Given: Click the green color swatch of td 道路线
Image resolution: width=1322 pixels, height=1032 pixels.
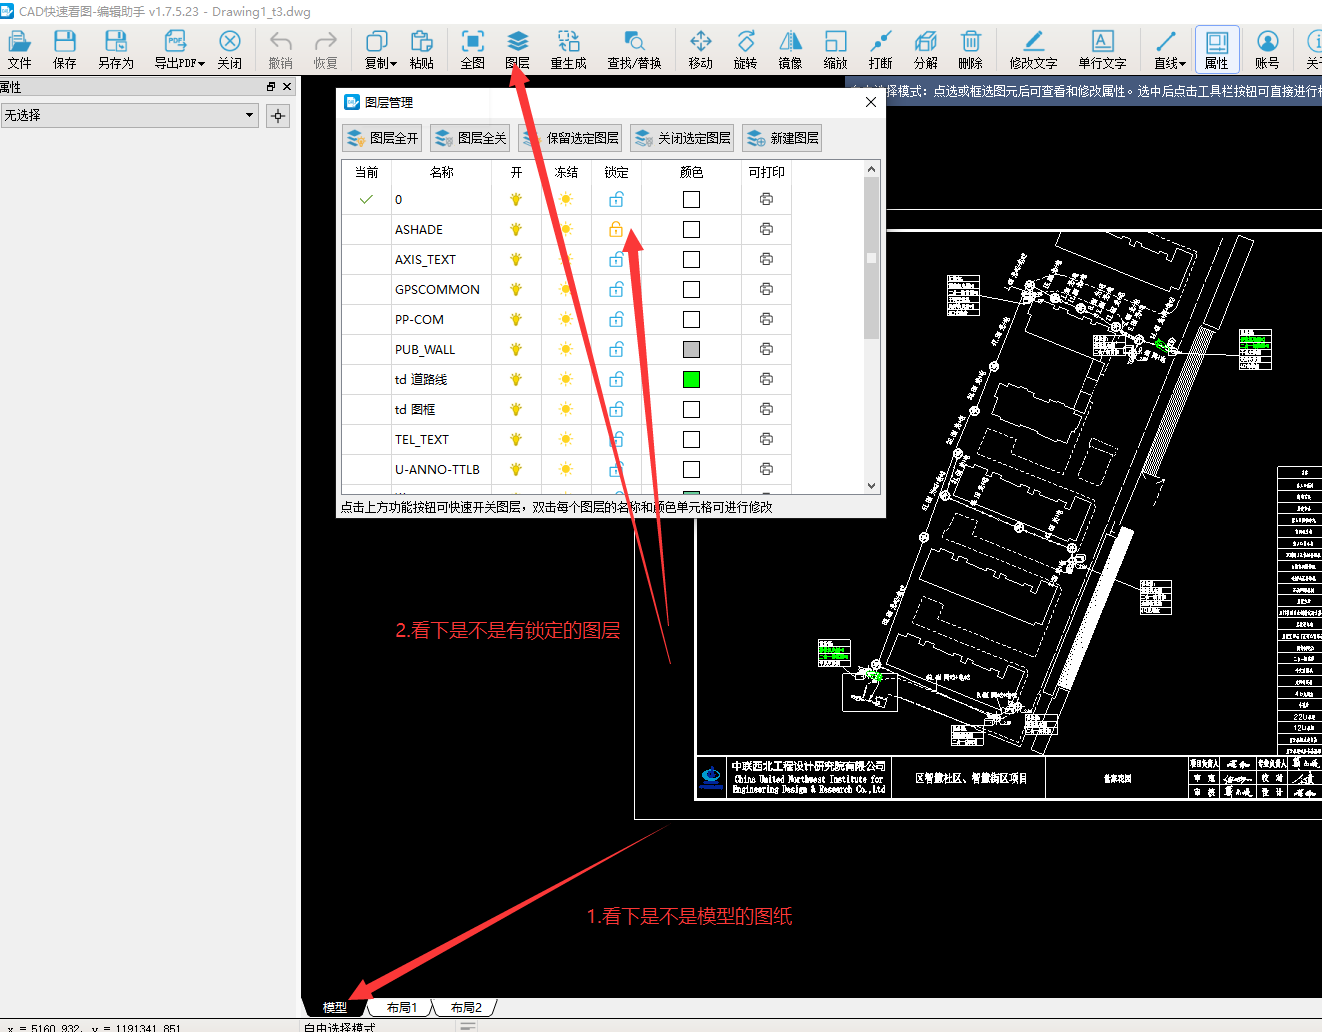Looking at the screenshot, I should pos(691,380).
